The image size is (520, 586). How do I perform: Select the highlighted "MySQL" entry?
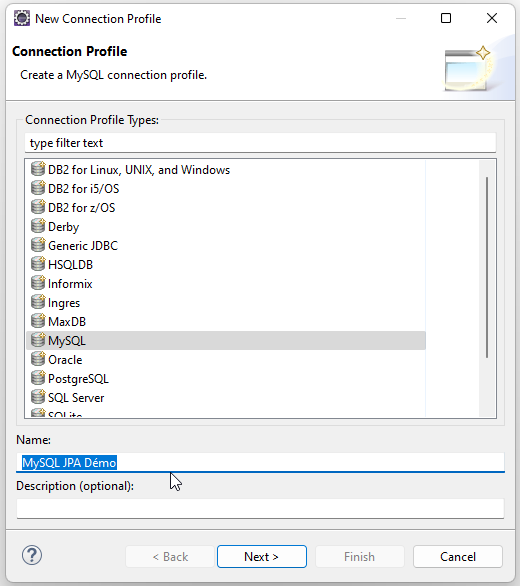pyautogui.click(x=226, y=340)
